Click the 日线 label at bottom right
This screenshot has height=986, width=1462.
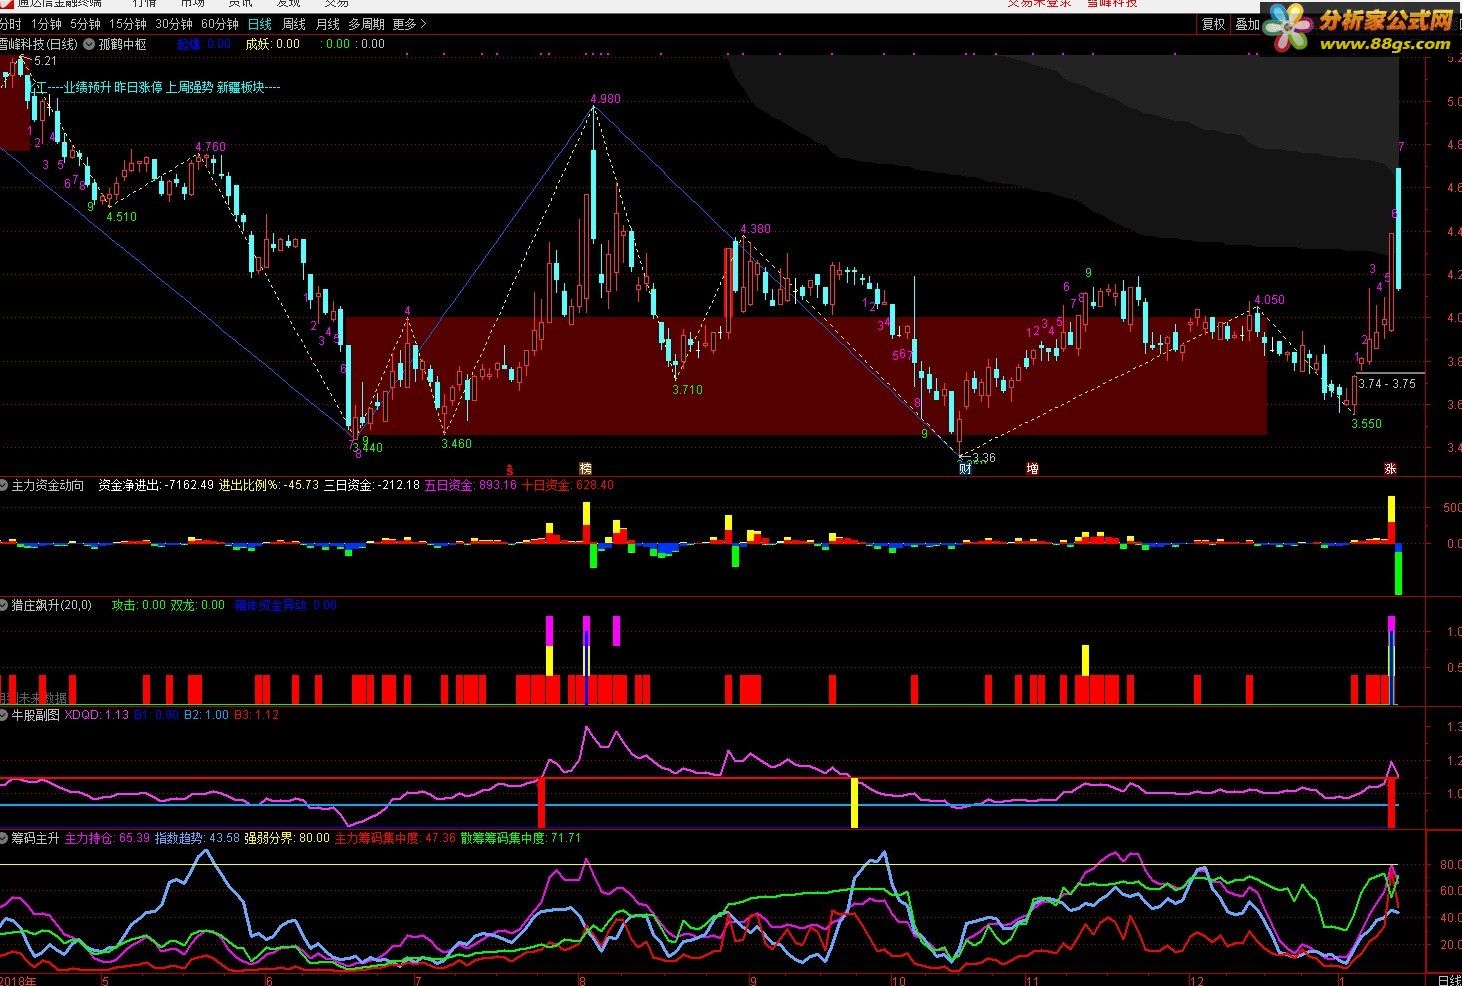(1448, 981)
